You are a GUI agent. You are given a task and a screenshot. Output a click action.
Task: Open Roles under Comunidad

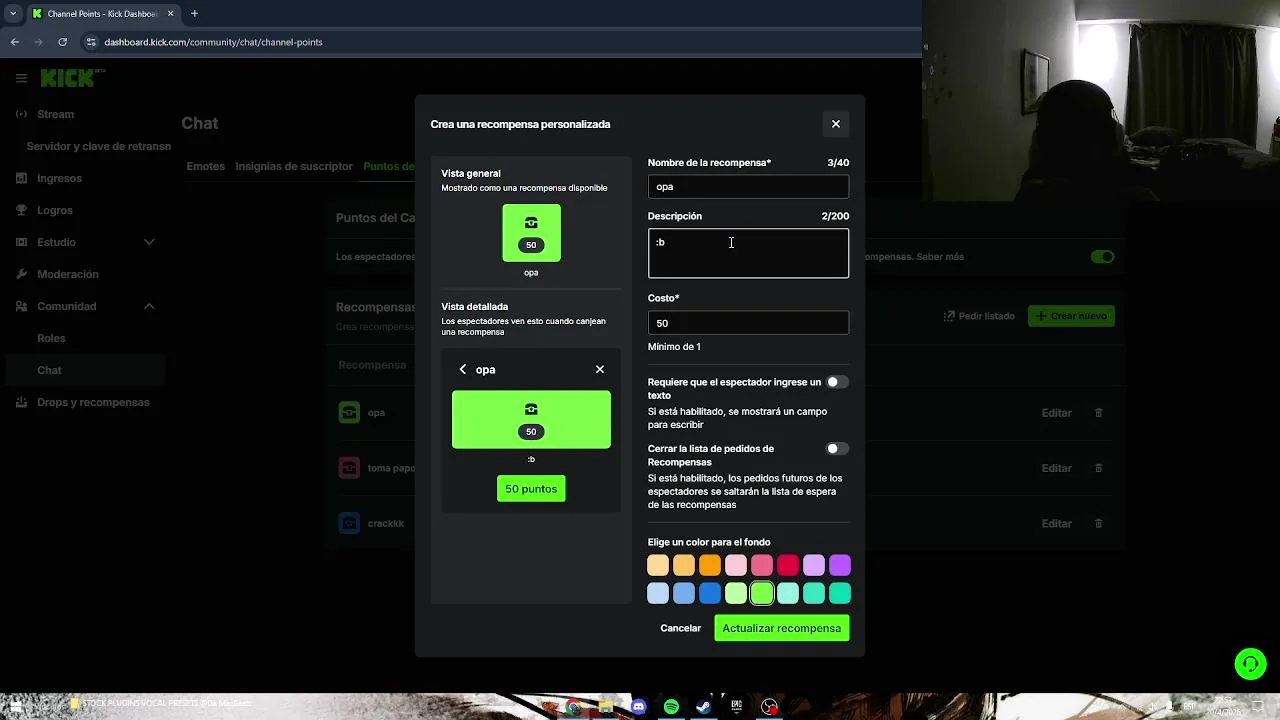[51, 338]
